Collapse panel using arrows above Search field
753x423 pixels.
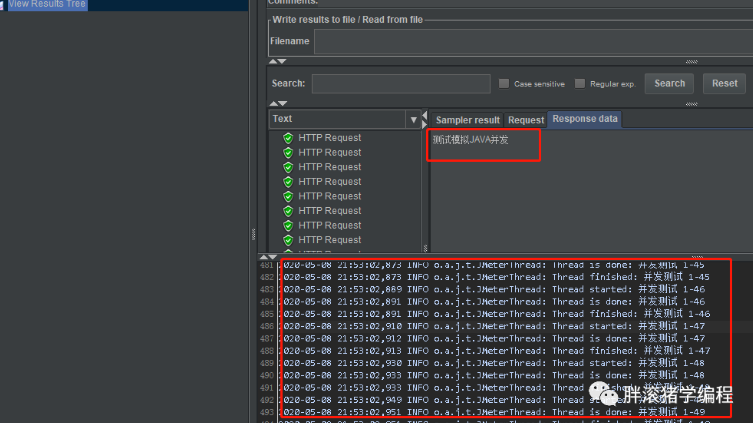coord(278,61)
